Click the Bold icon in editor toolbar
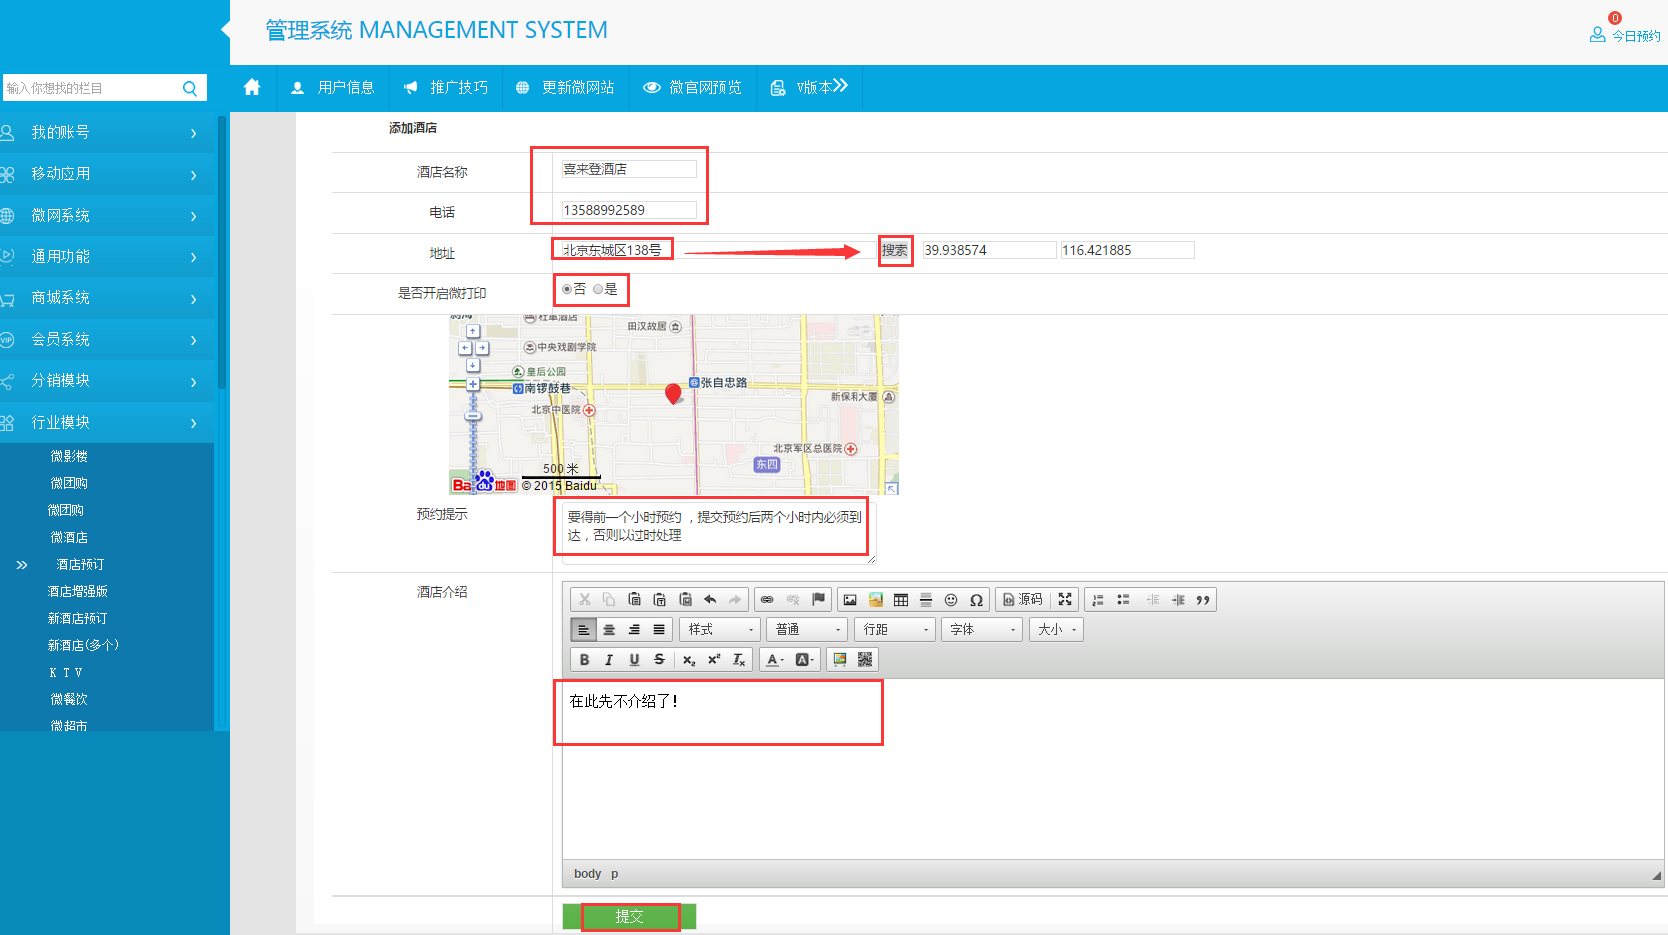 click(584, 660)
